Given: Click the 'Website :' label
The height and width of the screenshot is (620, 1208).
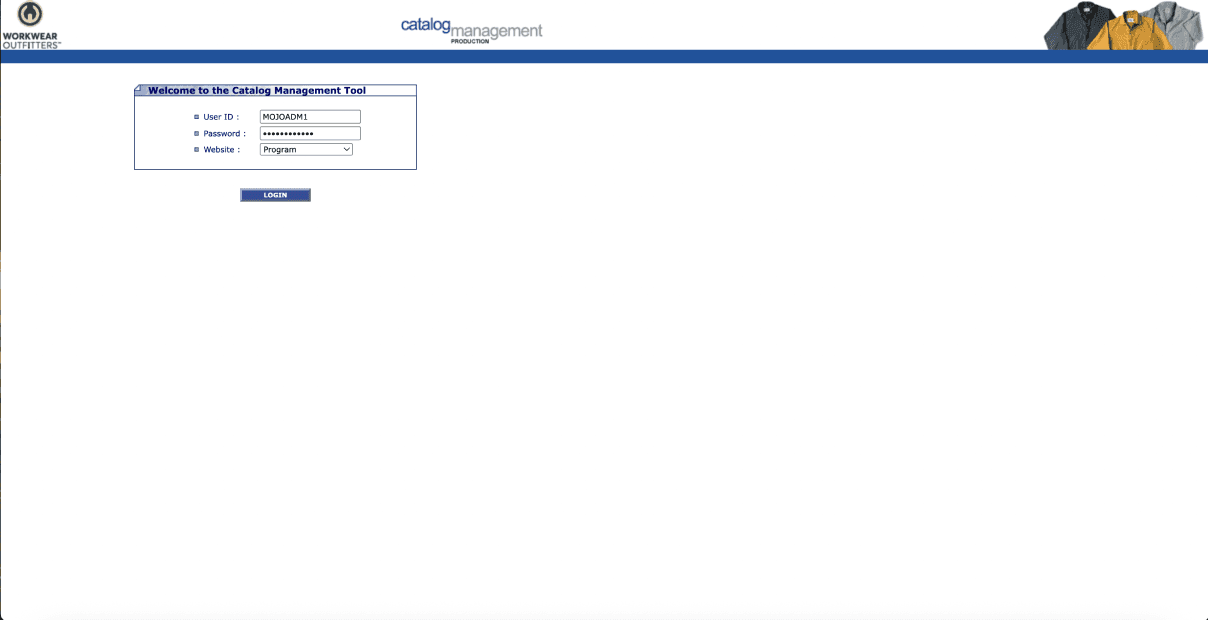Looking at the screenshot, I should pyautogui.click(x=221, y=149).
